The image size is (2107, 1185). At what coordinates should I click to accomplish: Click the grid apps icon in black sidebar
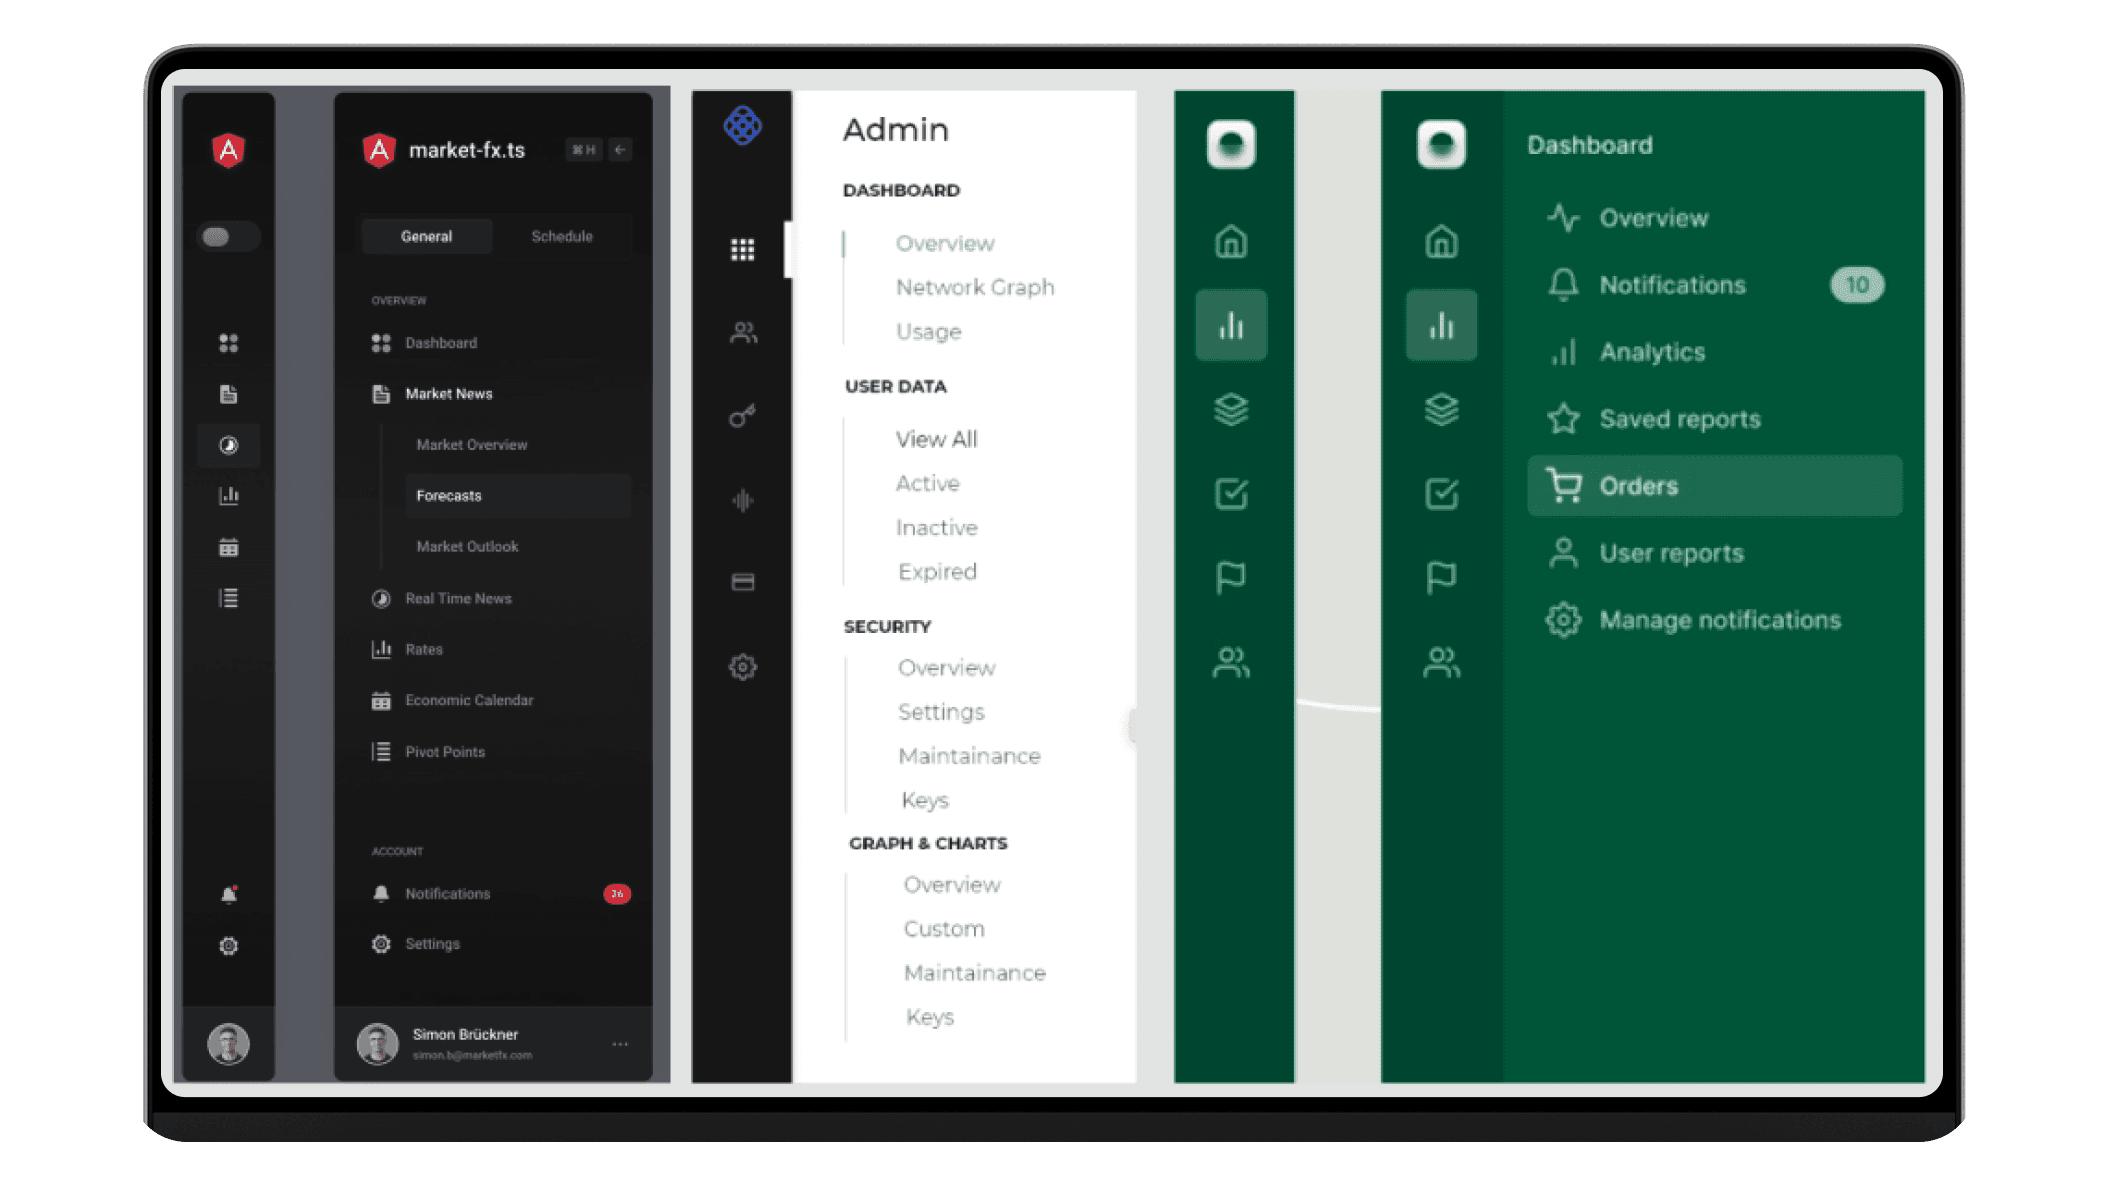pyautogui.click(x=742, y=249)
